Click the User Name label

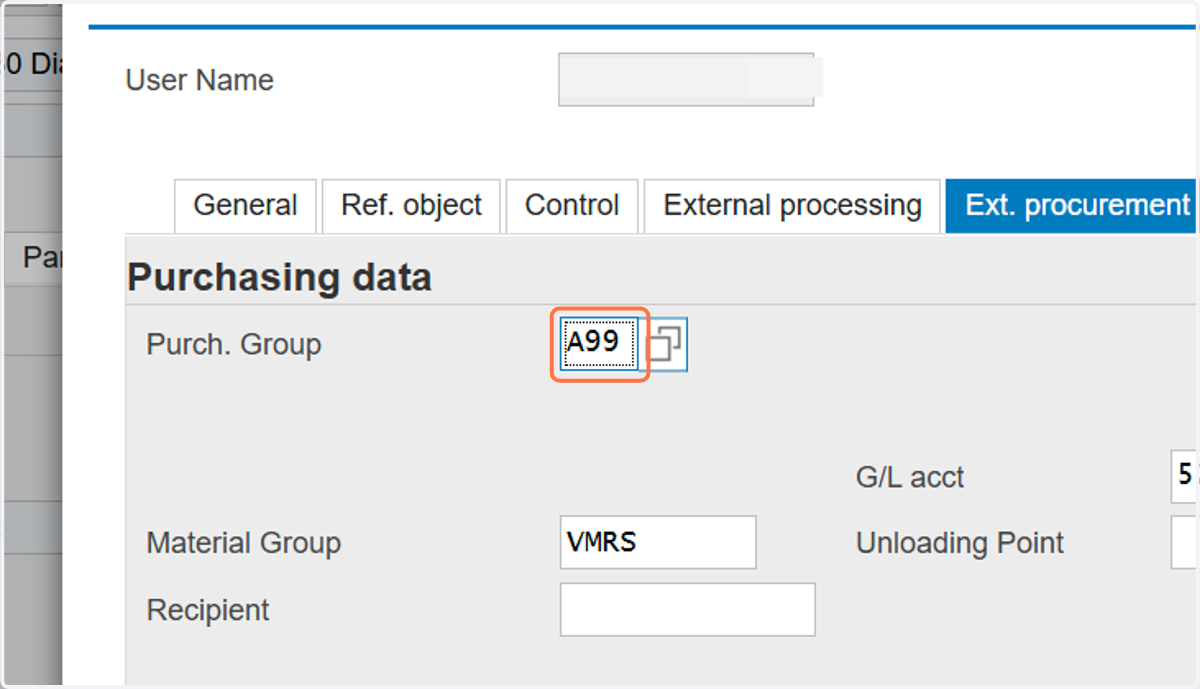pos(199,80)
